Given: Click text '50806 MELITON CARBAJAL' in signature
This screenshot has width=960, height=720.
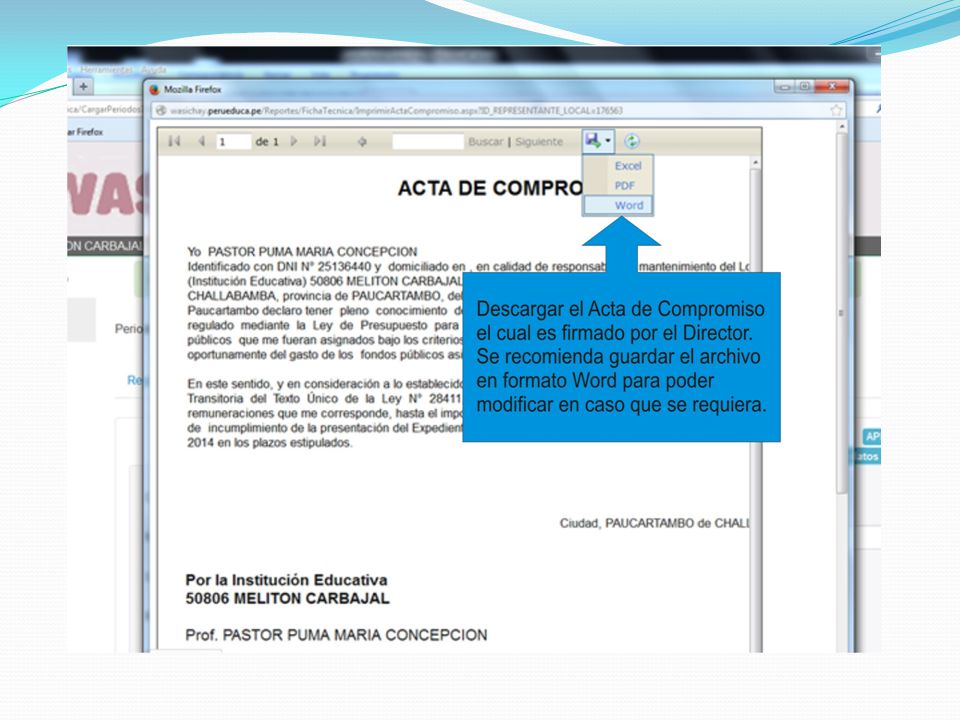Looking at the screenshot, I should (x=288, y=598).
